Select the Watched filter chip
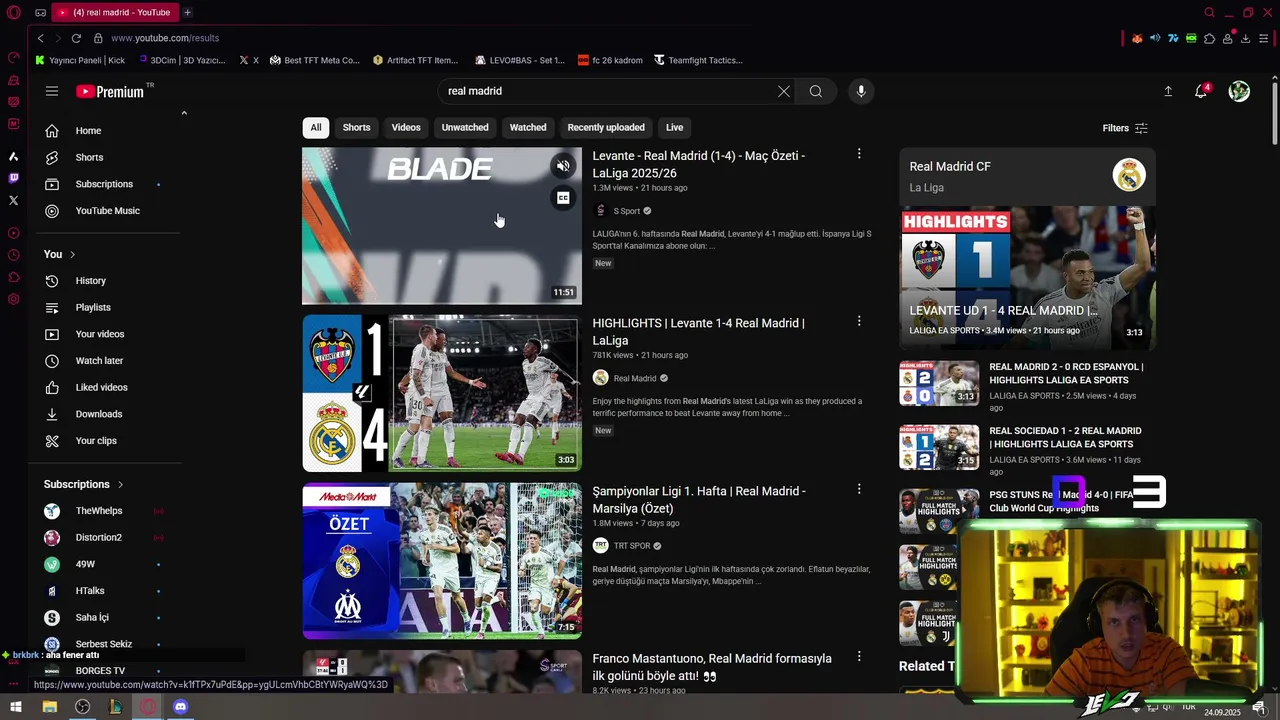Screen dimensions: 1280x720 tap(528, 127)
